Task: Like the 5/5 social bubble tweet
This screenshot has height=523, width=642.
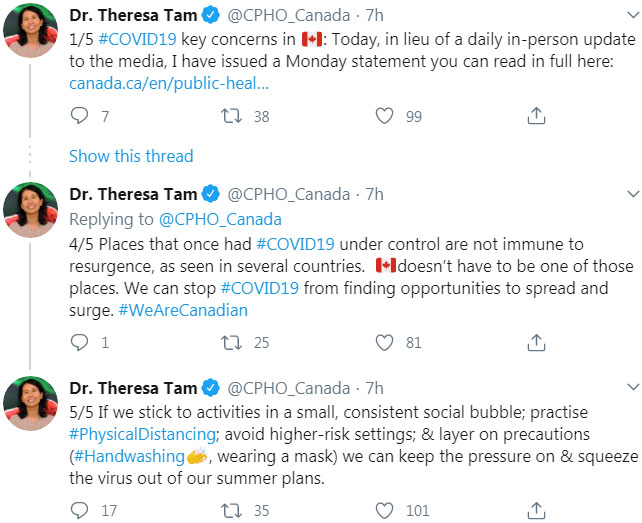Action: [x=383, y=510]
